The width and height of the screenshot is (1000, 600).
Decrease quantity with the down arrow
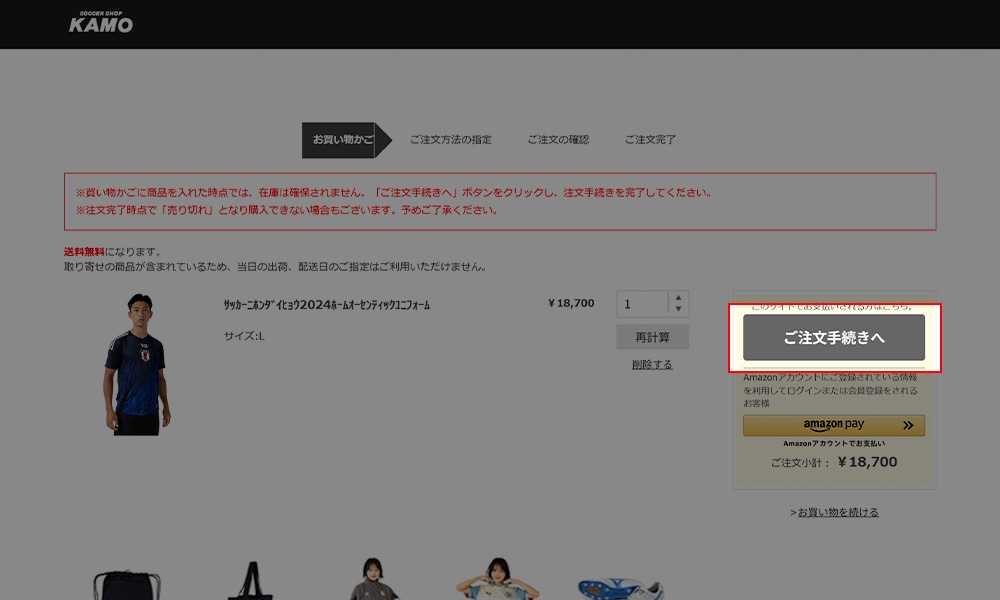[678, 309]
